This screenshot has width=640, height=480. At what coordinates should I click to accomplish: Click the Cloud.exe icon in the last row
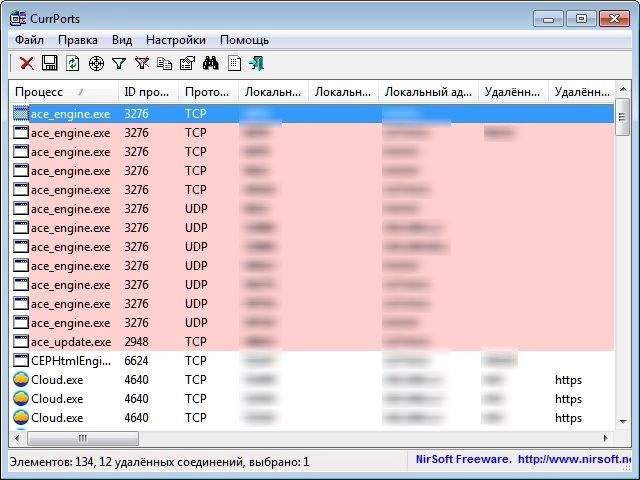pos(21,417)
